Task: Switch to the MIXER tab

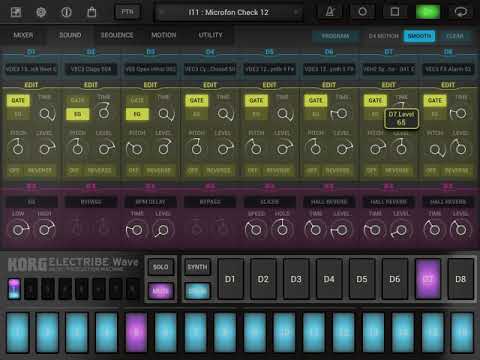Action: [23, 35]
